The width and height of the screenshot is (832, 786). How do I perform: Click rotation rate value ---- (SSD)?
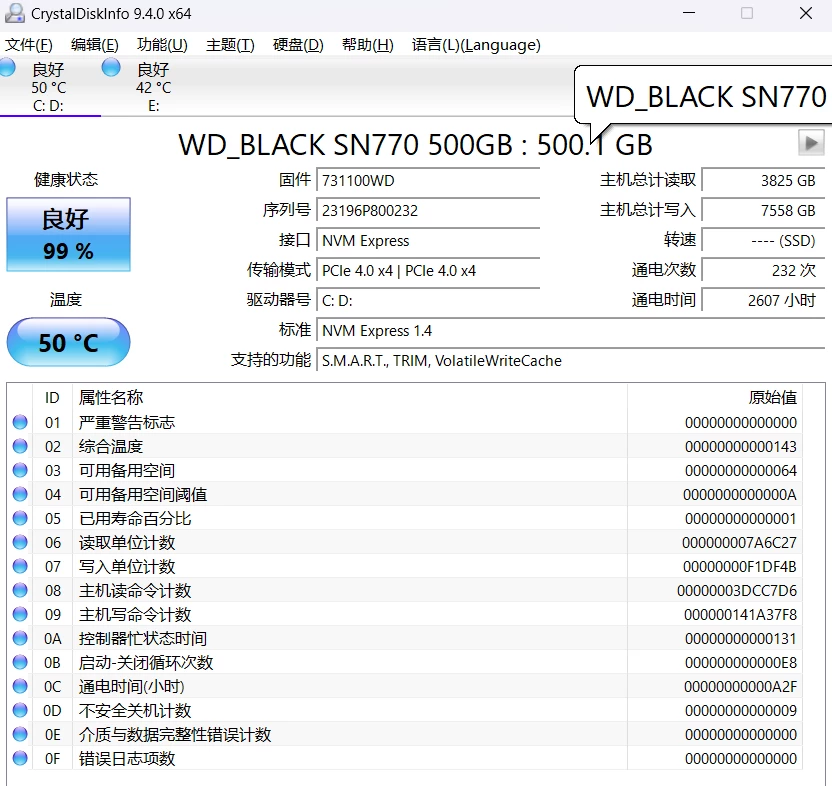pos(763,240)
